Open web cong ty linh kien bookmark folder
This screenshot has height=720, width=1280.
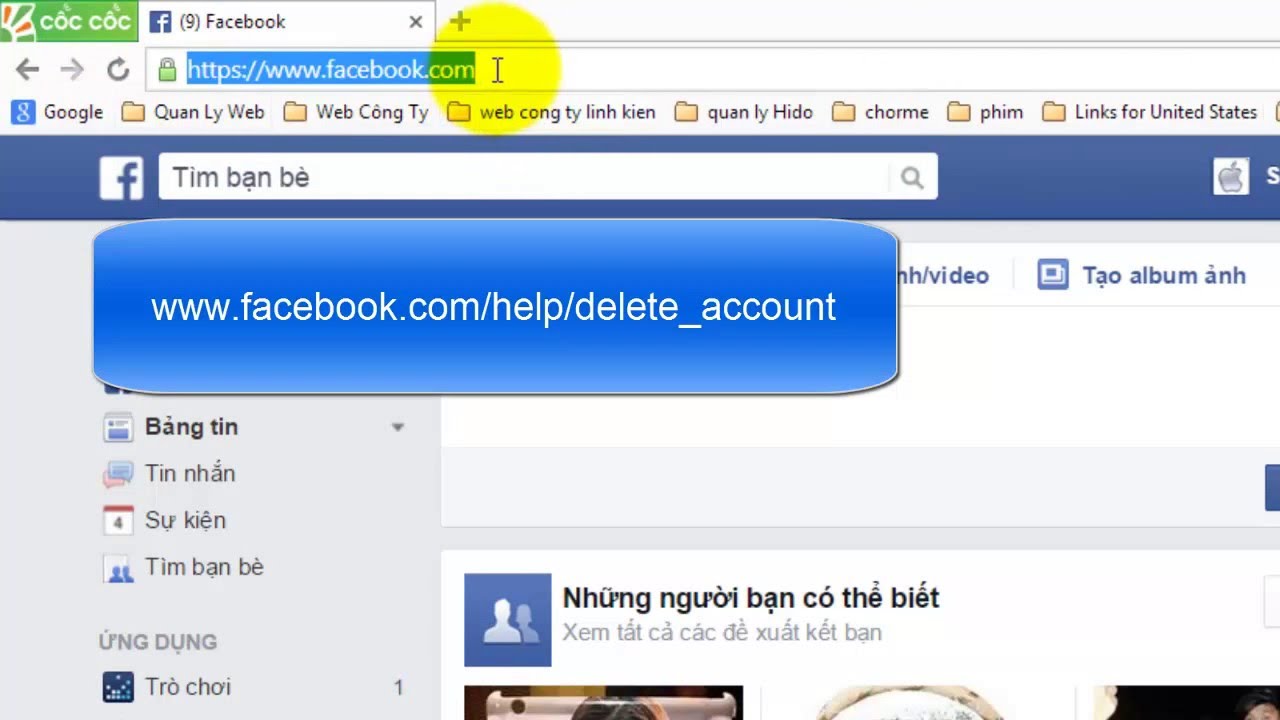551,112
